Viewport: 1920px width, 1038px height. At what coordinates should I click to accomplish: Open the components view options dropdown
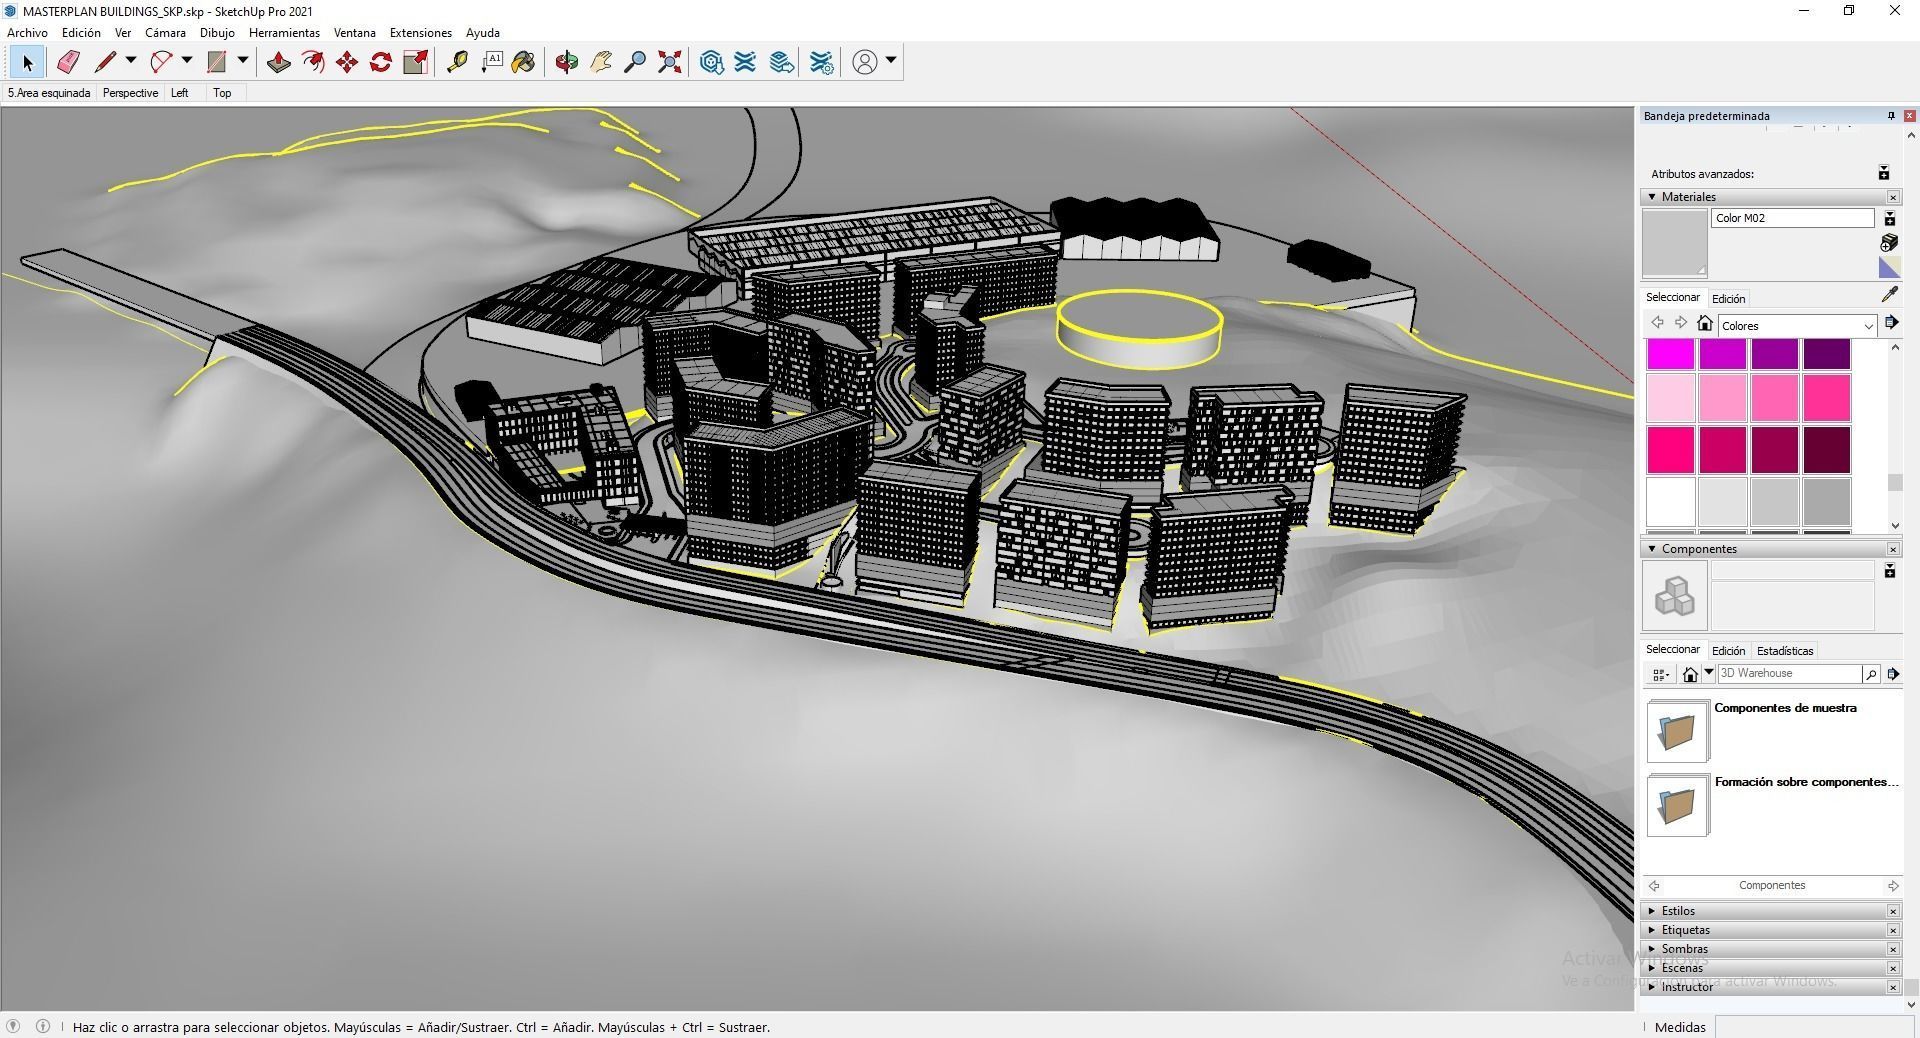(x=1661, y=675)
